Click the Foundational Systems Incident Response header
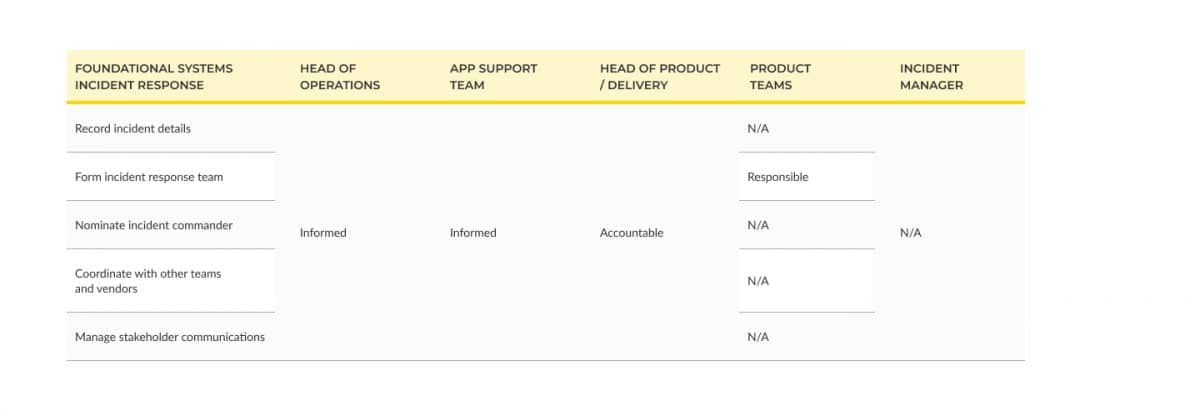The width and height of the screenshot is (1200, 411). (154, 77)
